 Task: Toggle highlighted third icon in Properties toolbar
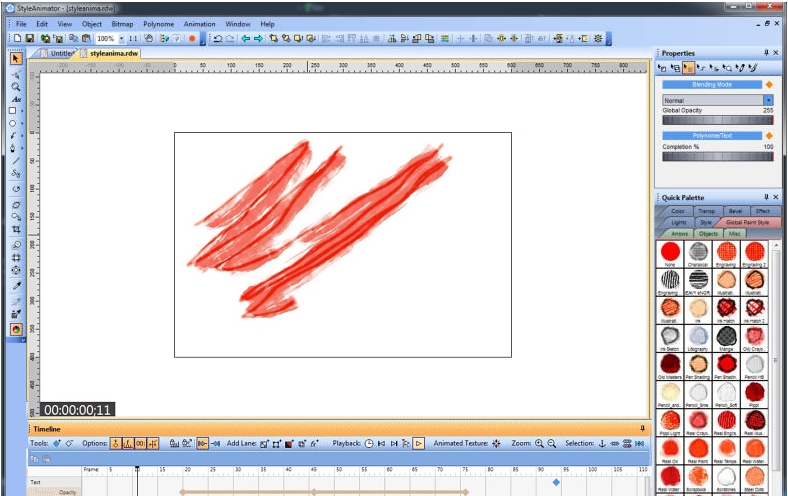(x=688, y=68)
